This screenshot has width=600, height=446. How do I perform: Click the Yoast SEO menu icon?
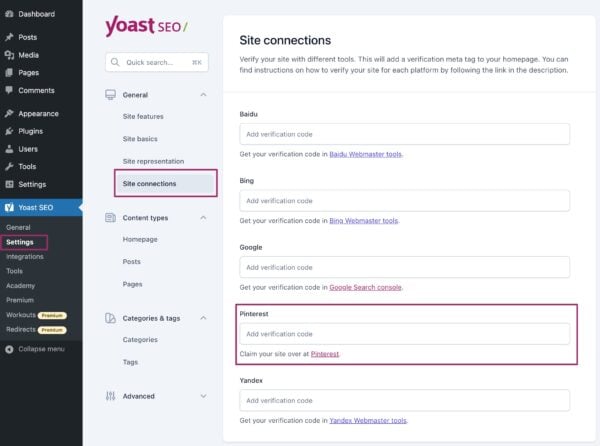click(x=9, y=208)
